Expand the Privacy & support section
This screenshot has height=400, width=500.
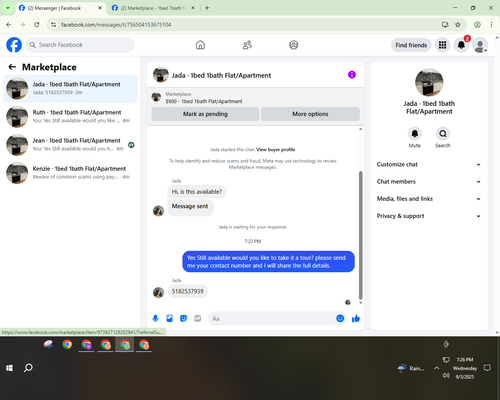(x=429, y=216)
